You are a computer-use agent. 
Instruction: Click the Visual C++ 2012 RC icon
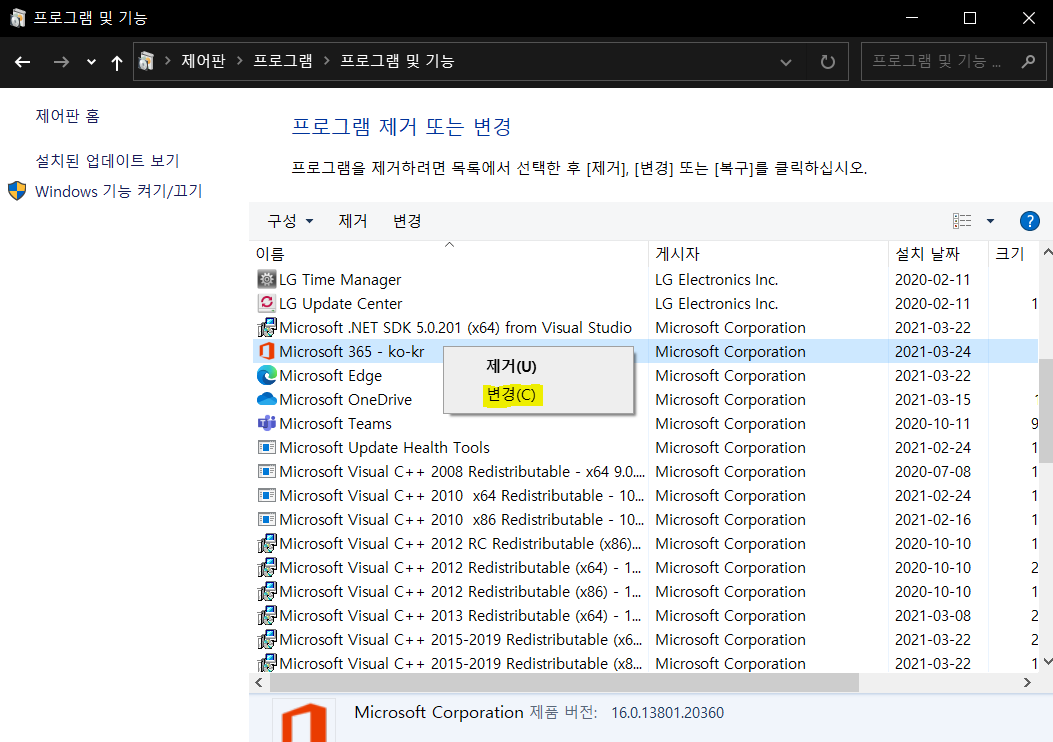tap(267, 543)
